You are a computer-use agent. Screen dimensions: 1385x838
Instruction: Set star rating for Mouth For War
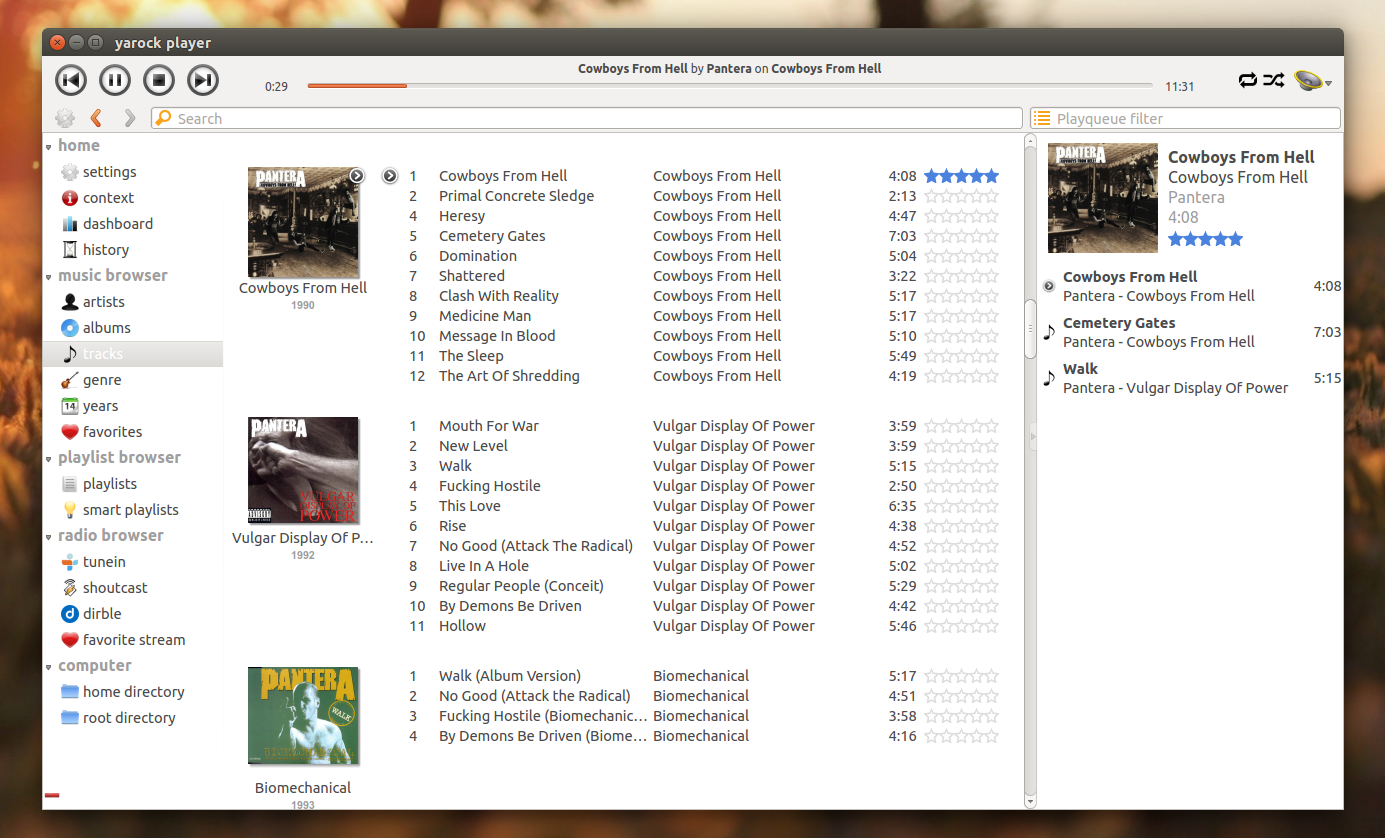(x=961, y=426)
